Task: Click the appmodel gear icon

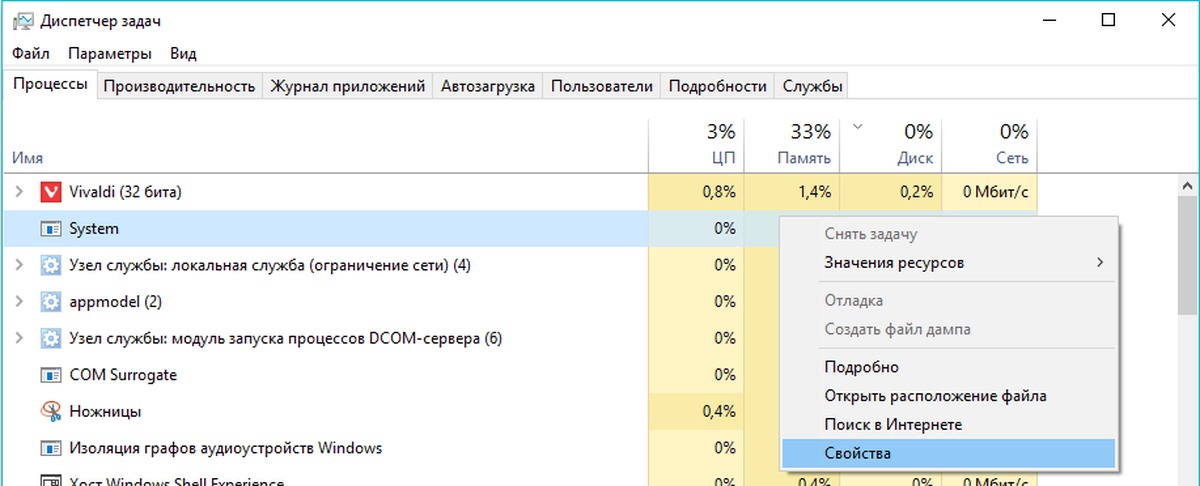Action: pos(50,301)
